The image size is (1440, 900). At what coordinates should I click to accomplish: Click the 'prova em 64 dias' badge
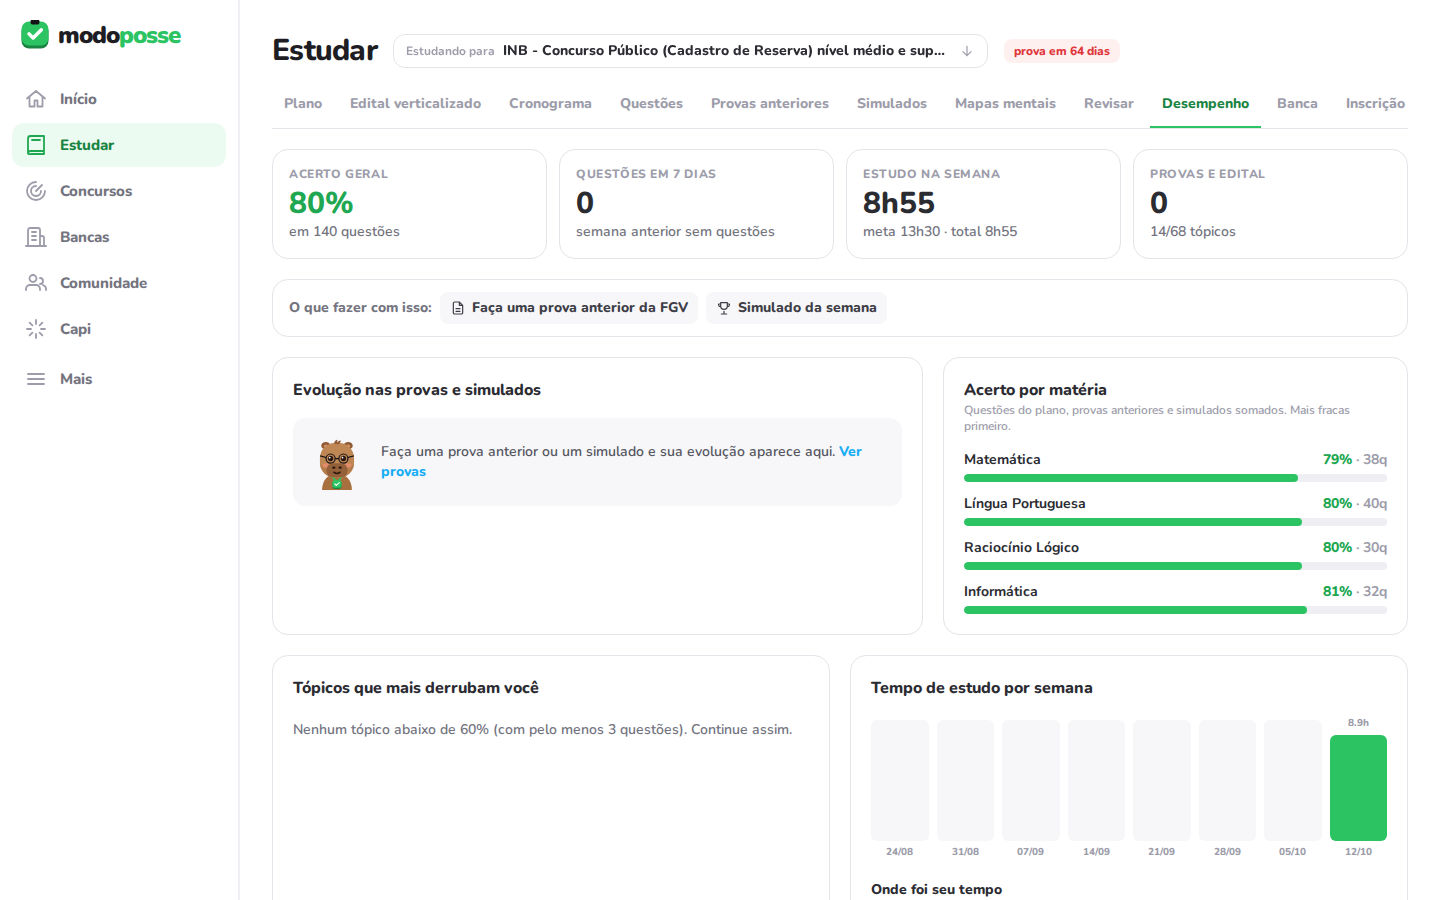point(1061,51)
